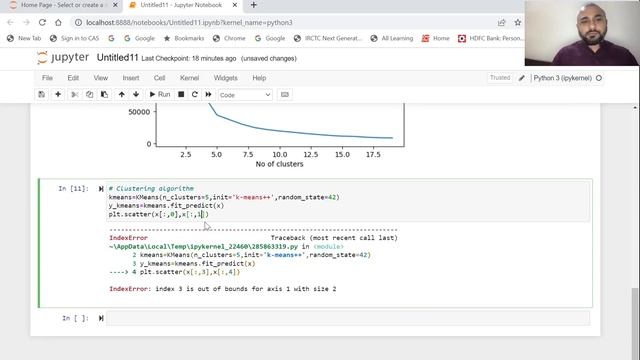Close the Untitled11 Jupyter Notebook tab
This screenshot has height=360, width=640.
pyautogui.click(x=235, y=5)
